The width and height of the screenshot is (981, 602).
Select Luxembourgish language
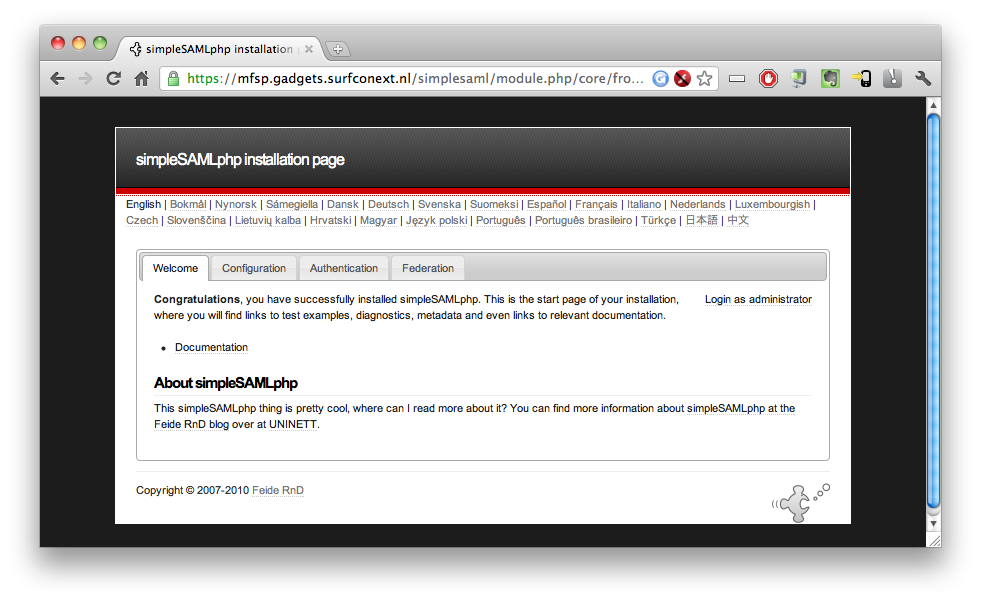[x=772, y=205]
